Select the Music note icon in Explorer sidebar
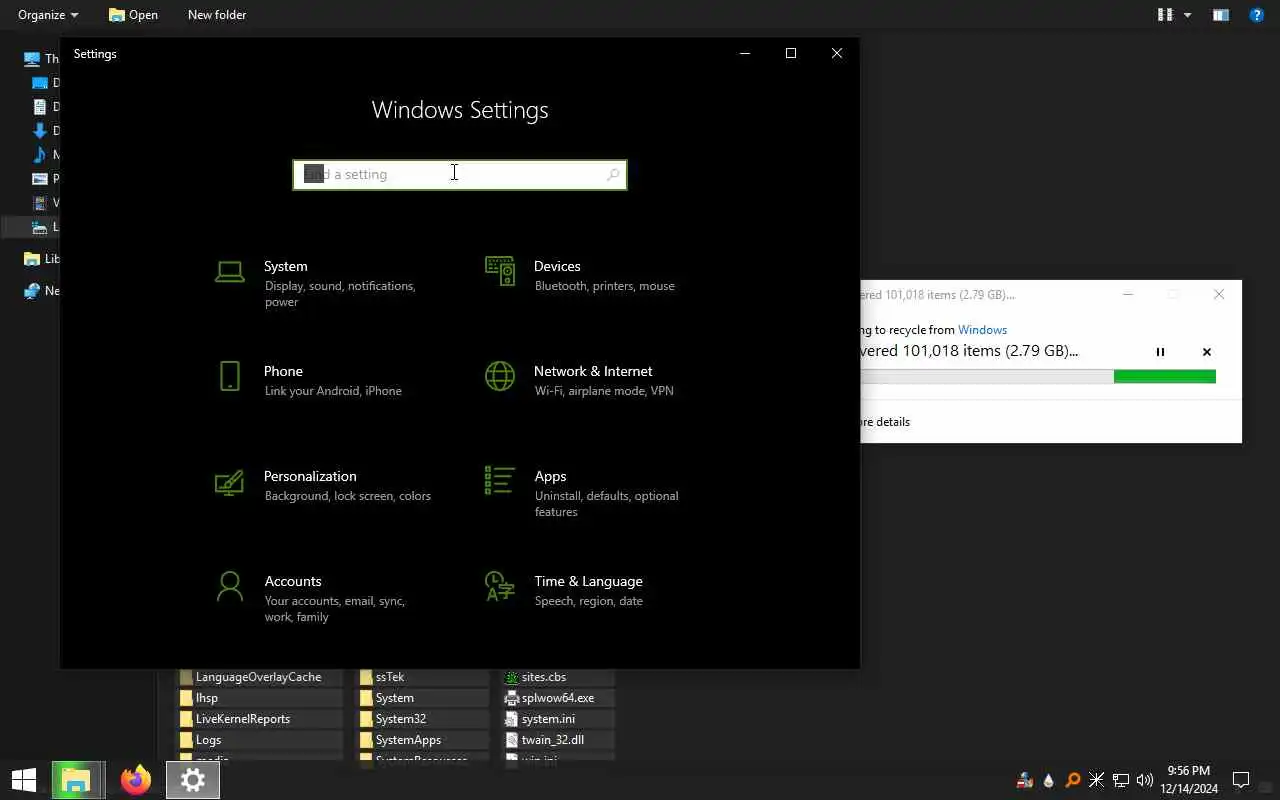The image size is (1280, 800). click(x=40, y=155)
